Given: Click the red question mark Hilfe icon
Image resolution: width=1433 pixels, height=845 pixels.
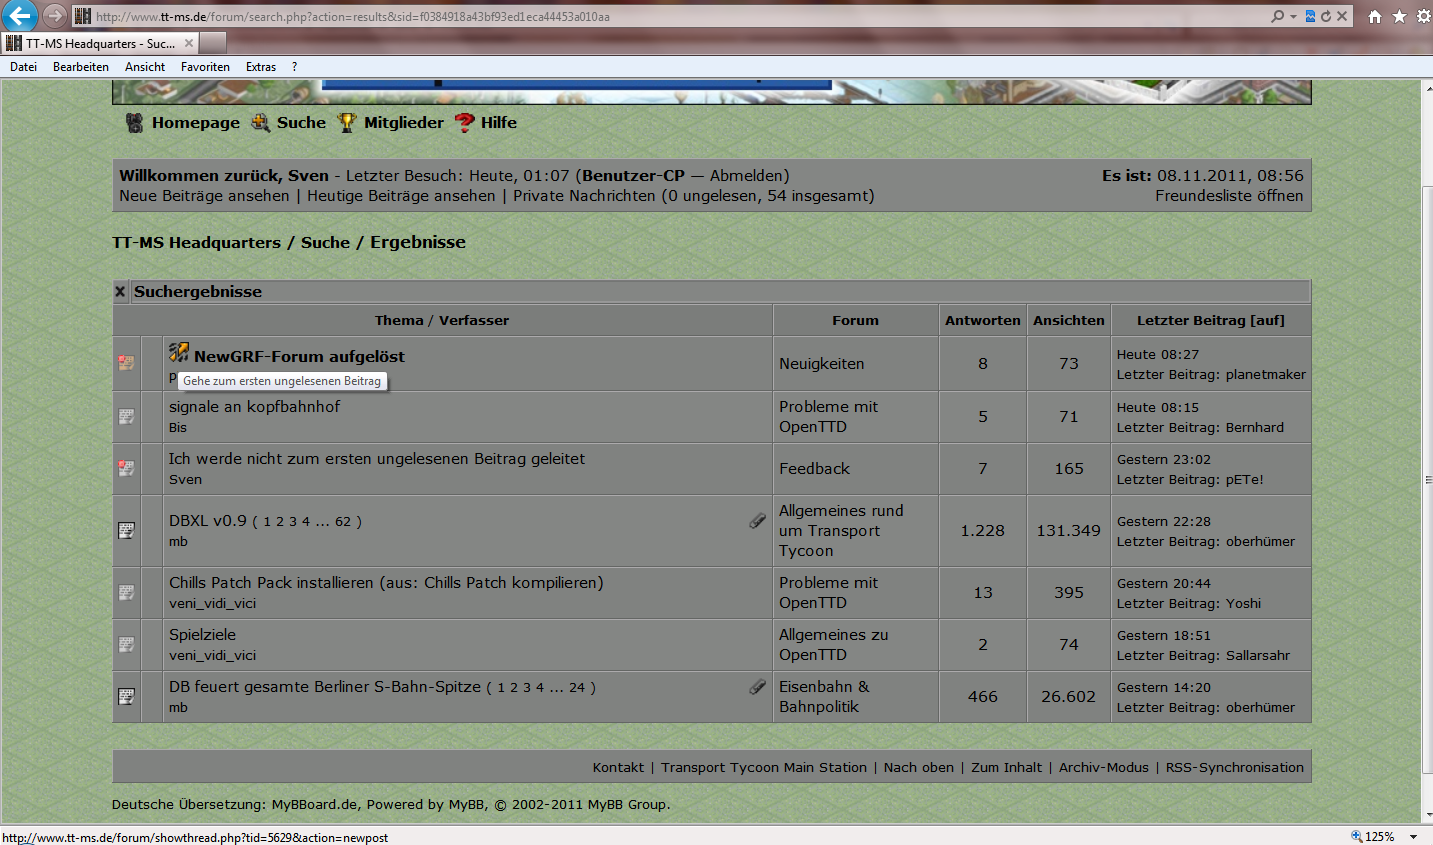Looking at the screenshot, I should pos(464,123).
